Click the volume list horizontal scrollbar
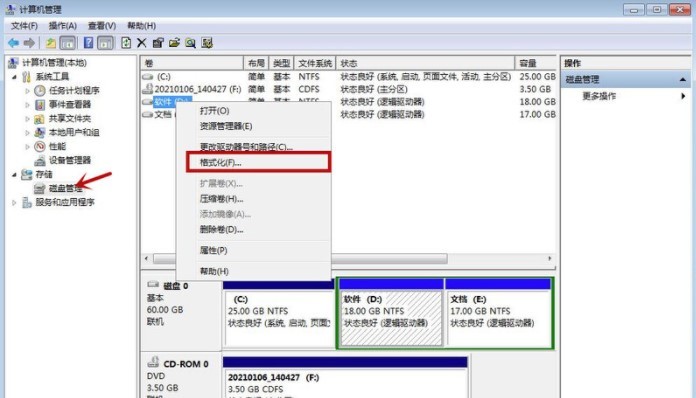696x398 pixels. (348, 258)
